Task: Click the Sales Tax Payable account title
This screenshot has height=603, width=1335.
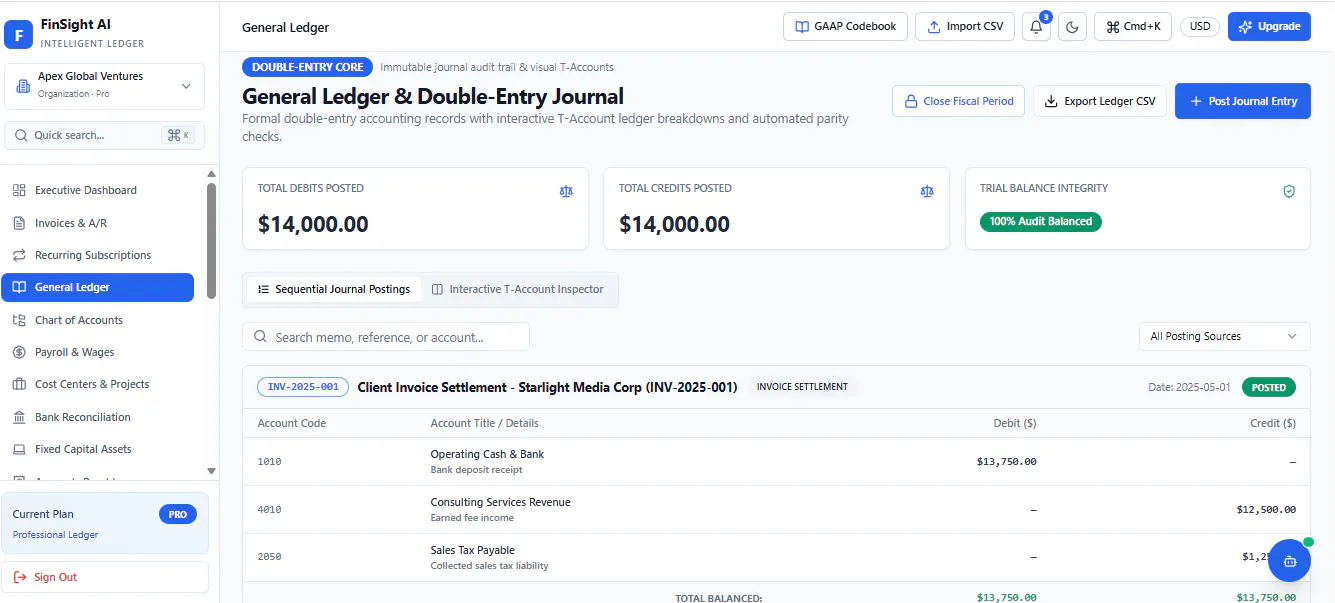Action: 473,550
